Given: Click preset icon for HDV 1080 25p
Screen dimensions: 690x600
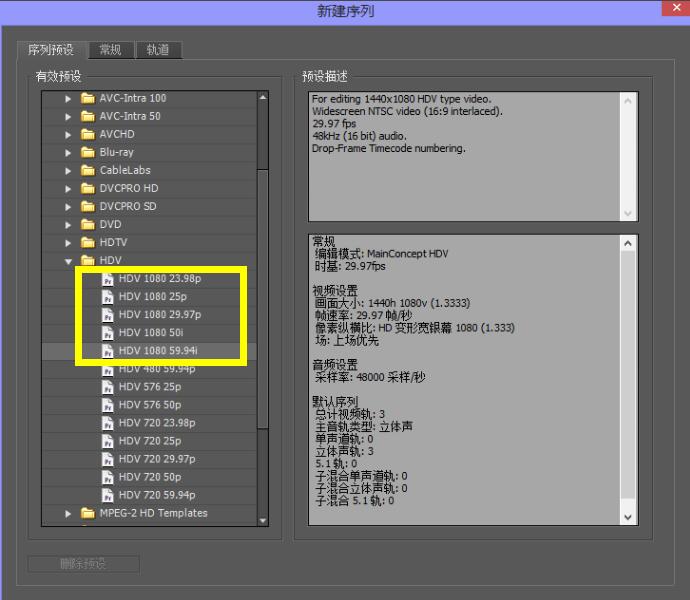Looking at the screenshot, I should click(x=107, y=298).
